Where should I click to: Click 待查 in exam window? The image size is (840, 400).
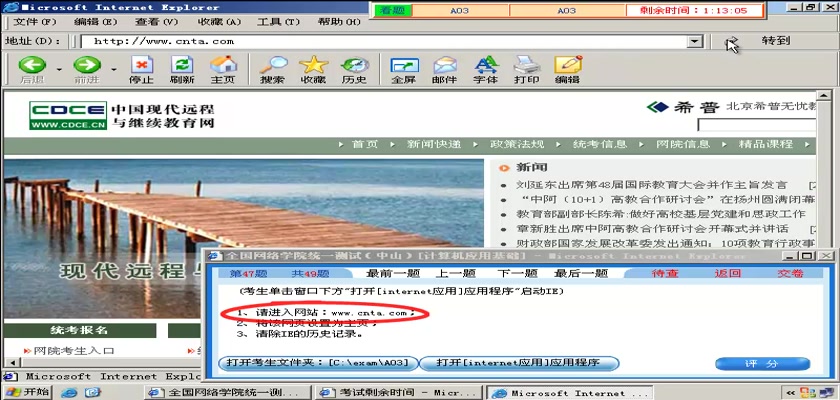tap(665, 274)
